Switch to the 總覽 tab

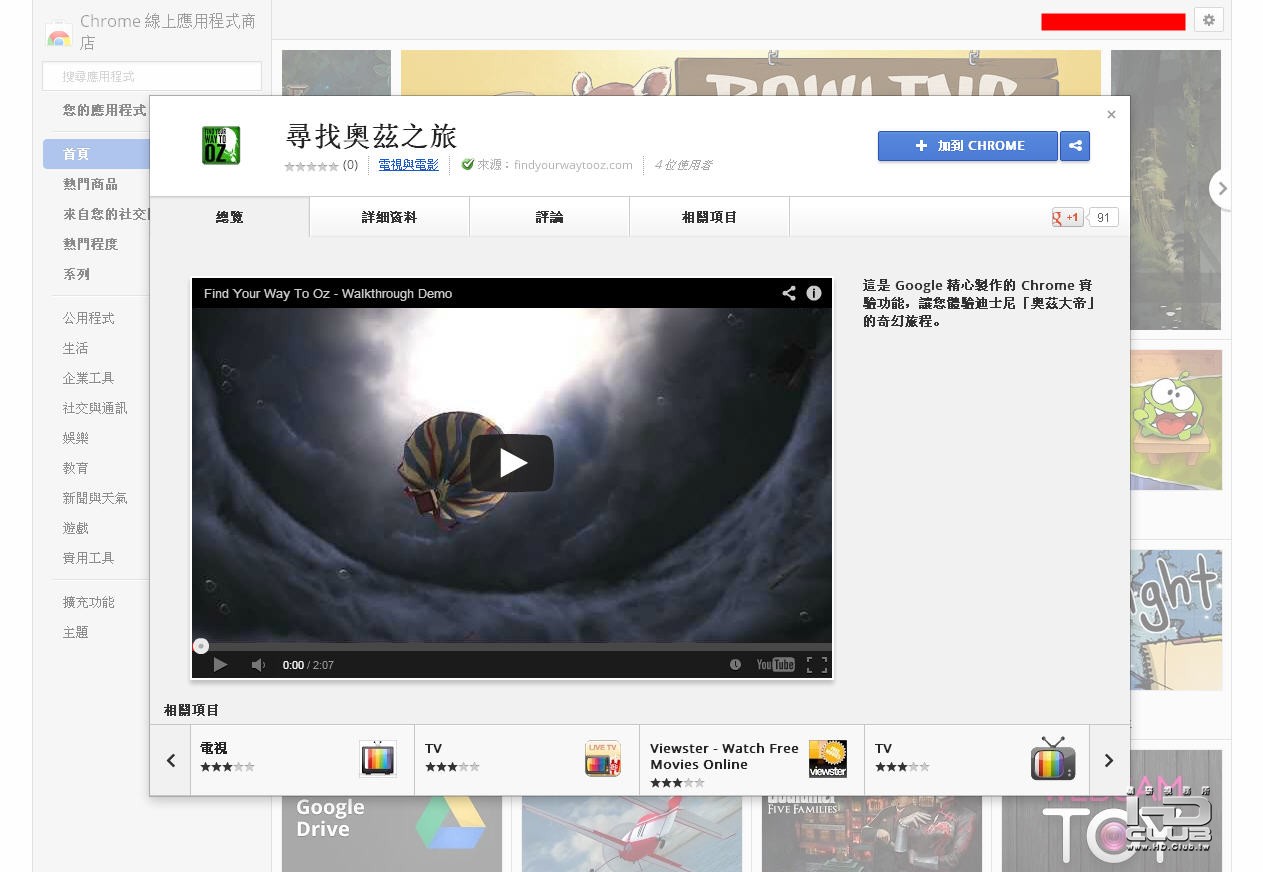click(230, 217)
